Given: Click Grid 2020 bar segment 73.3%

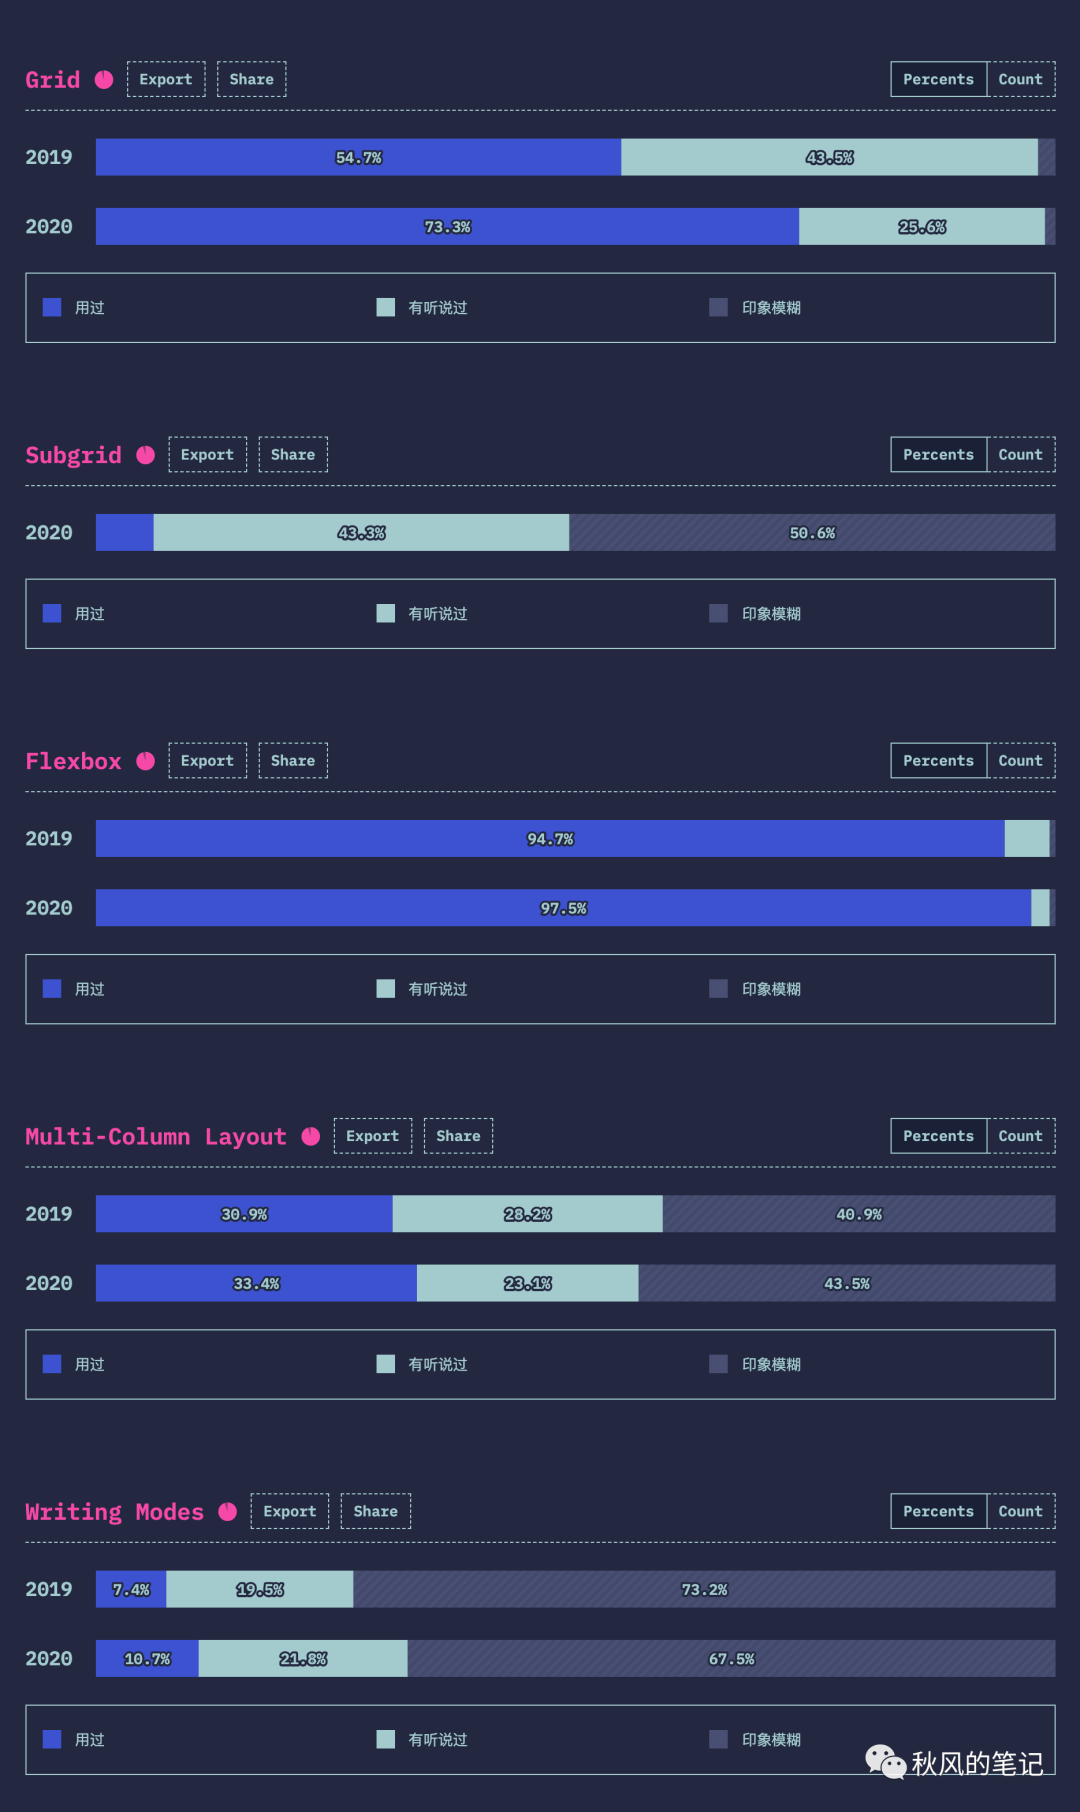Looking at the screenshot, I should coord(447,227).
